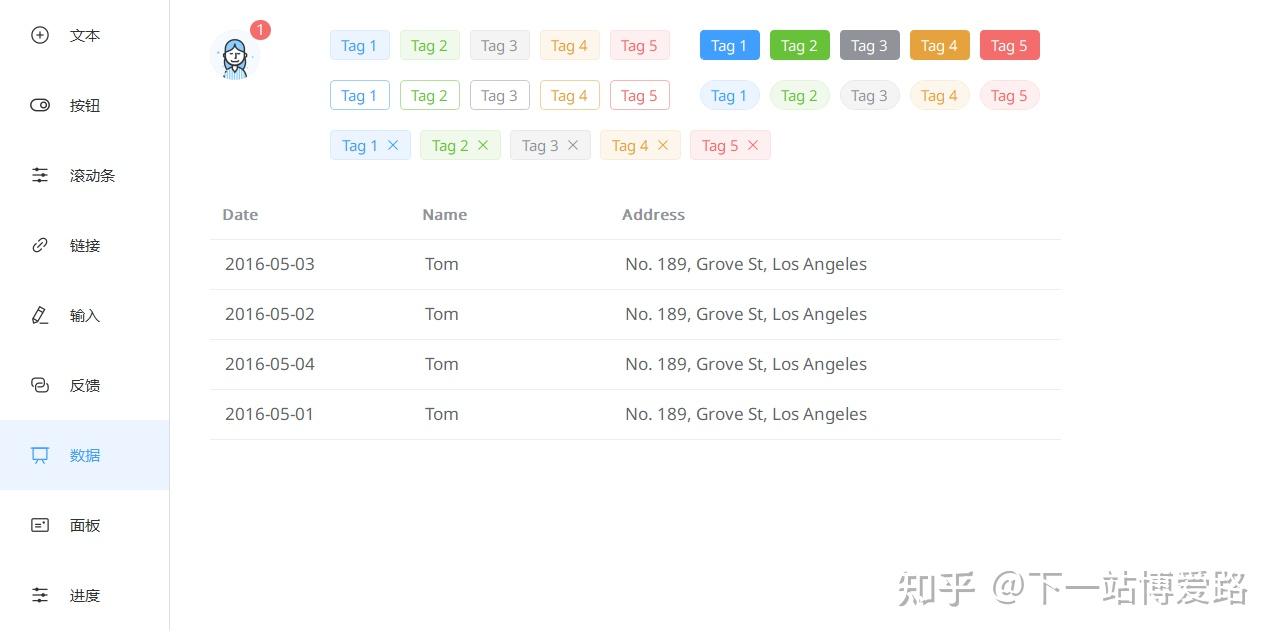Click solid red Tag 5
This screenshot has width=1280, height=639.
[1010, 45]
